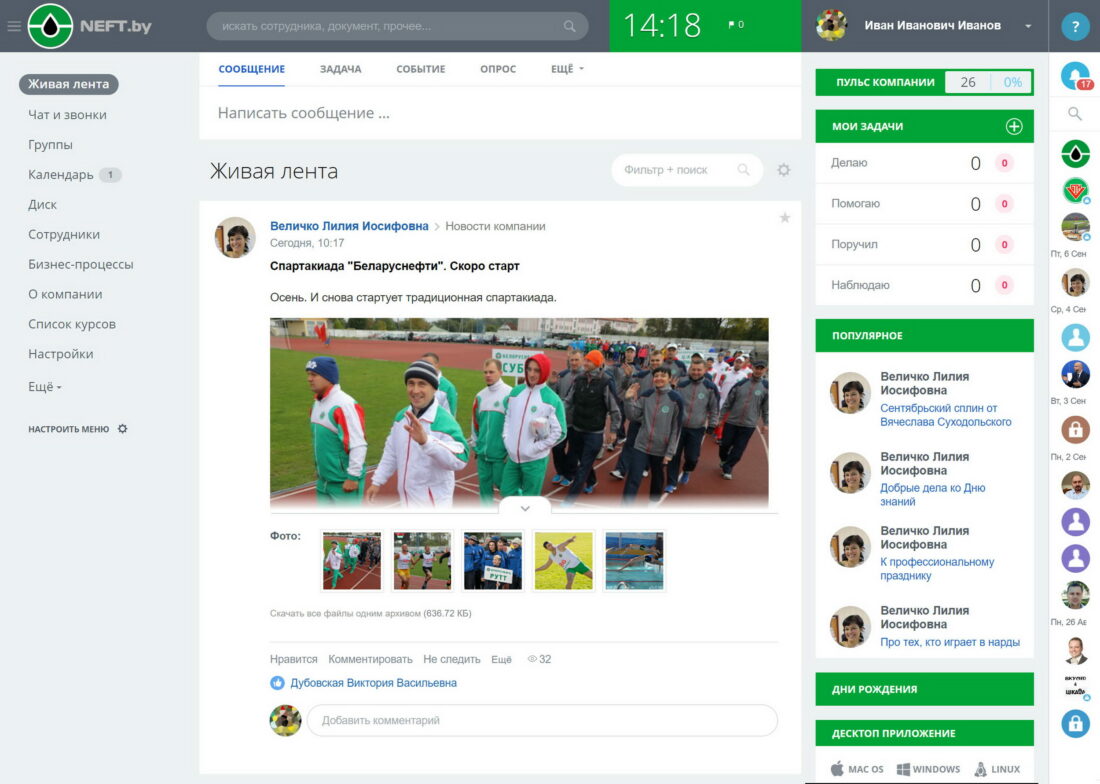Like the post via 'Нравится'
The image size is (1100, 784).
tap(293, 659)
